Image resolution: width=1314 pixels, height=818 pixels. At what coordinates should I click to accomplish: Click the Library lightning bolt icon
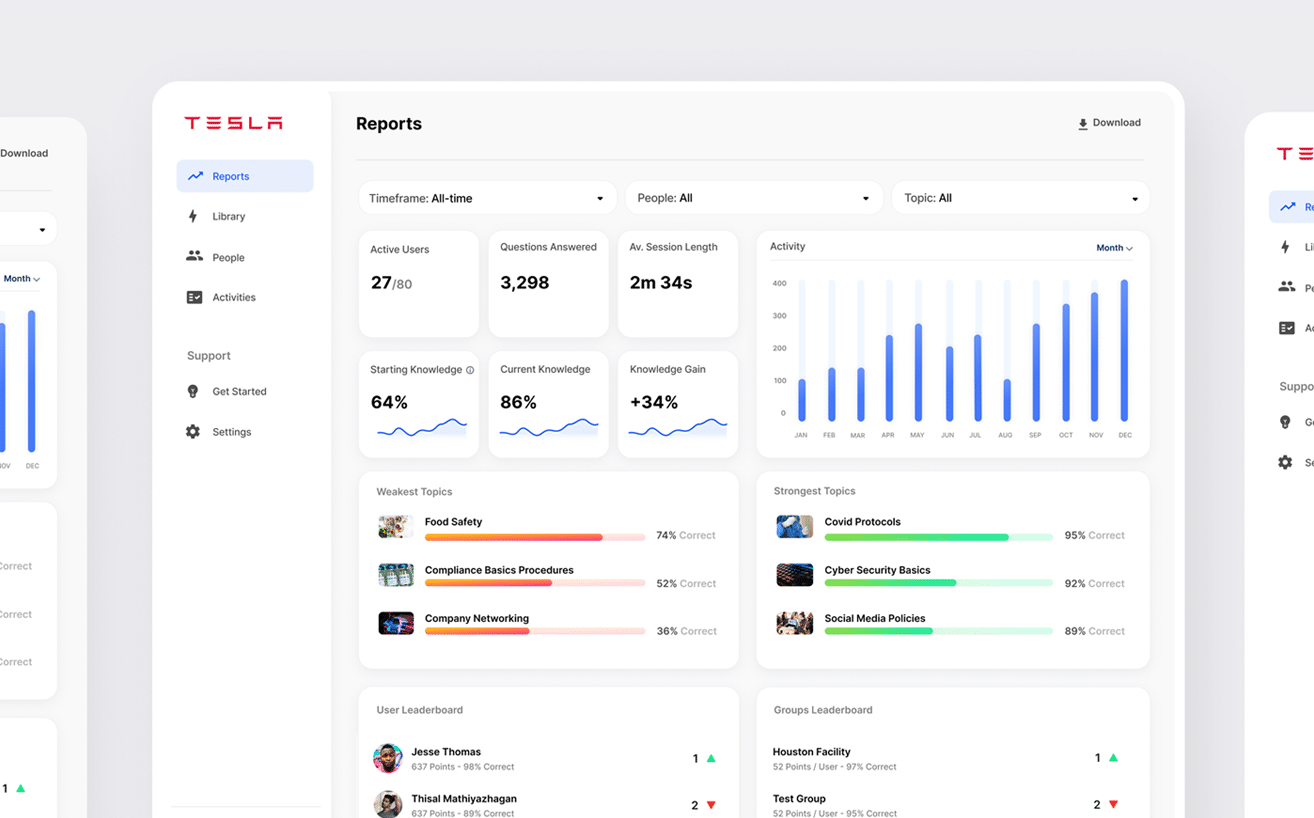pos(193,216)
